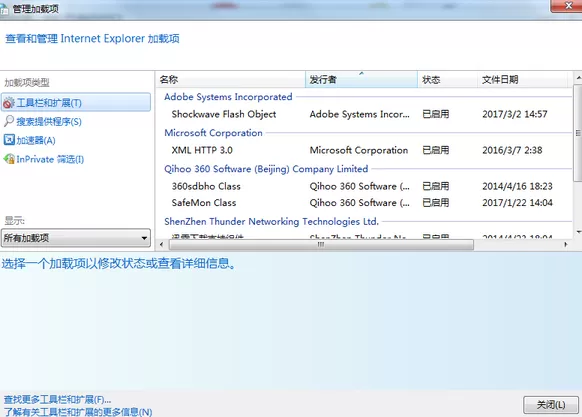
Task: Collapse the Microsoft Corporation group header
Action: (213, 133)
